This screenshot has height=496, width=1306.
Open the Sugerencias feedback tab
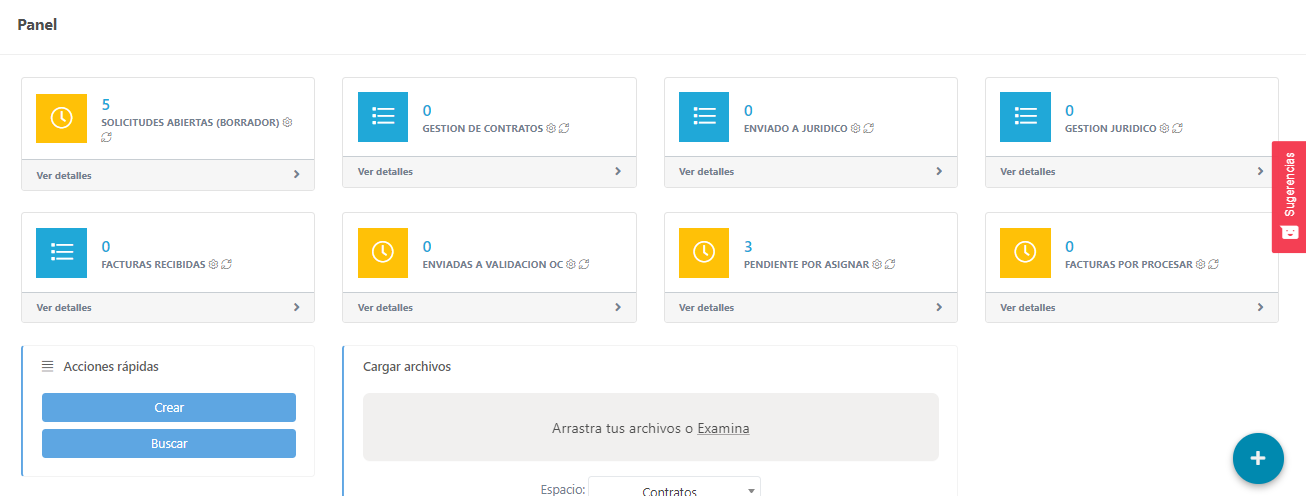(1288, 196)
